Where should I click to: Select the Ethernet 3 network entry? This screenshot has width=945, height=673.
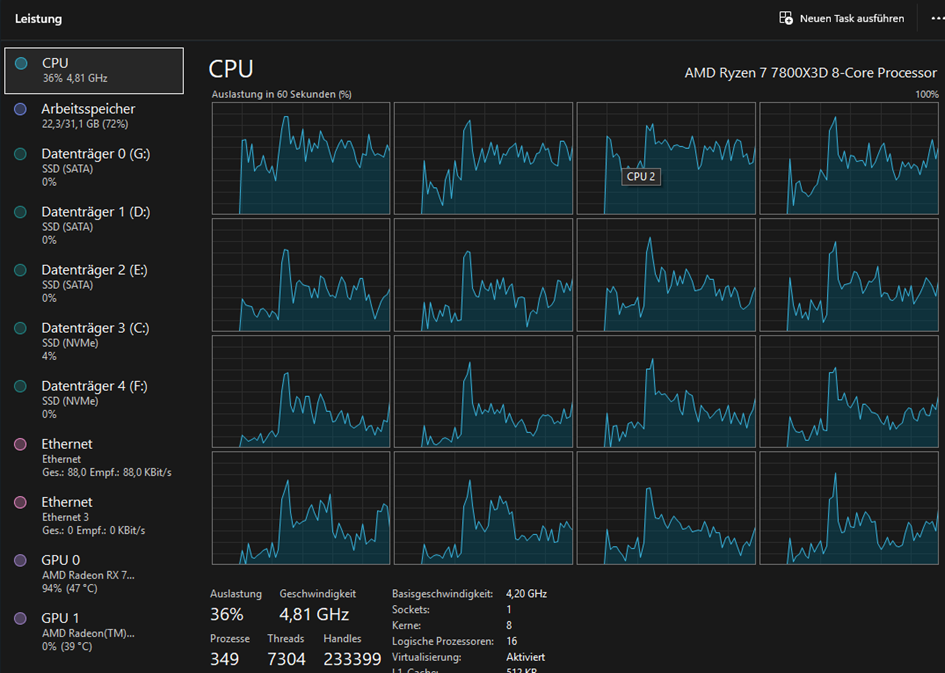94,516
